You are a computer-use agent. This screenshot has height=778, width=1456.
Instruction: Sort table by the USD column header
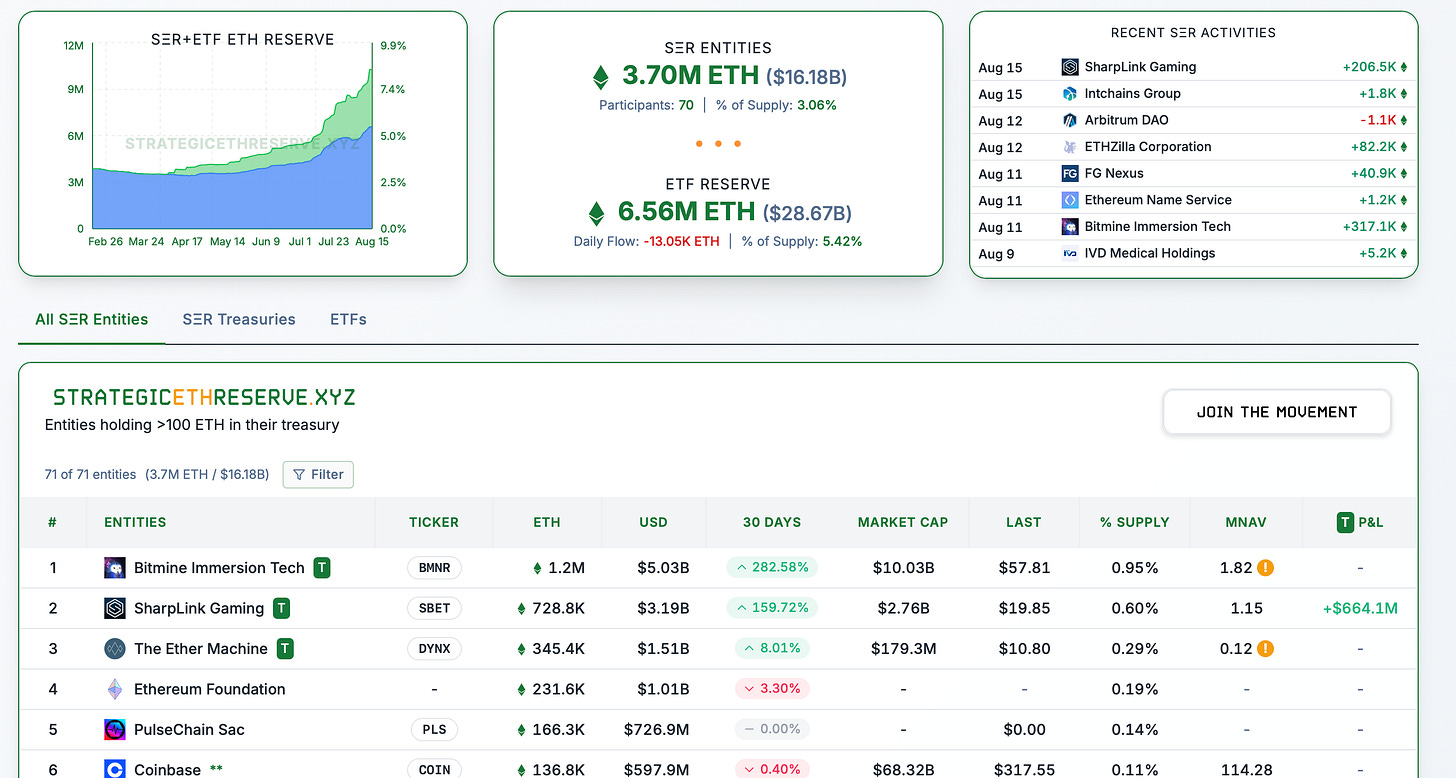pyautogui.click(x=654, y=522)
